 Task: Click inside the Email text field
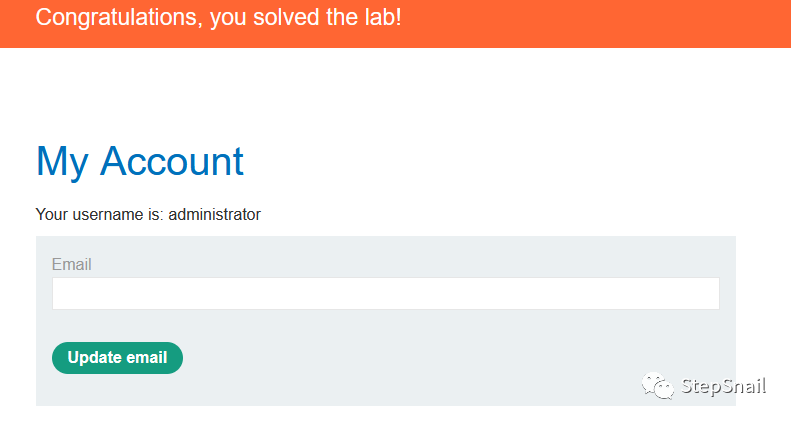coord(385,294)
